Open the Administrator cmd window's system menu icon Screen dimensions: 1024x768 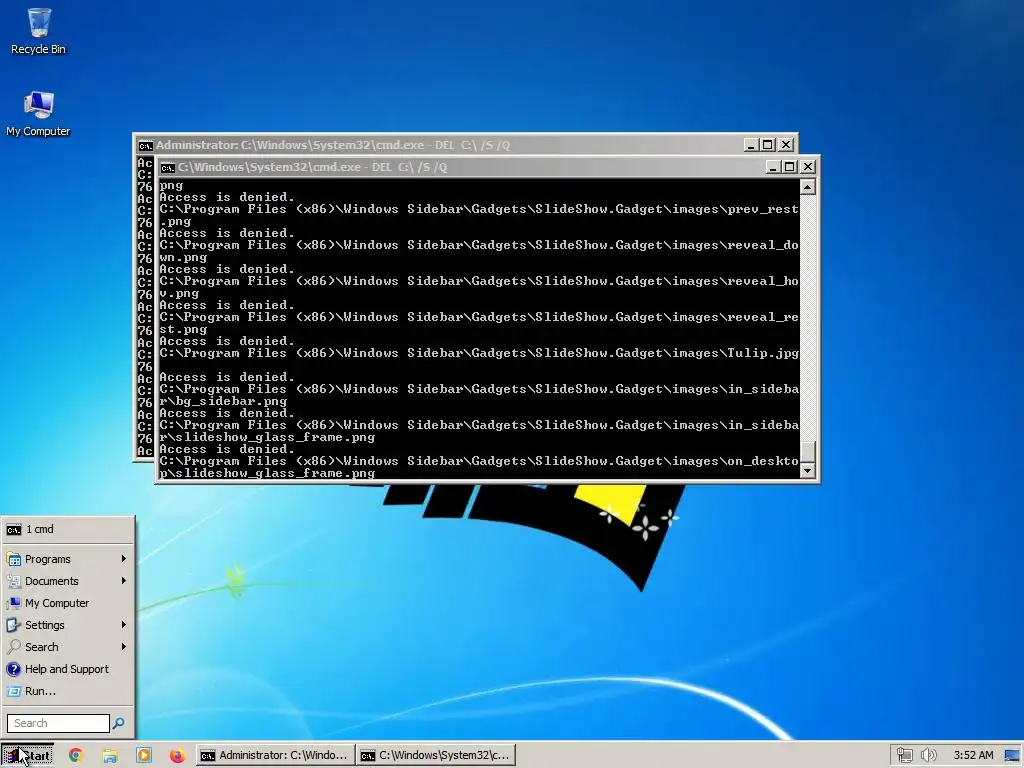(x=145, y=146)
